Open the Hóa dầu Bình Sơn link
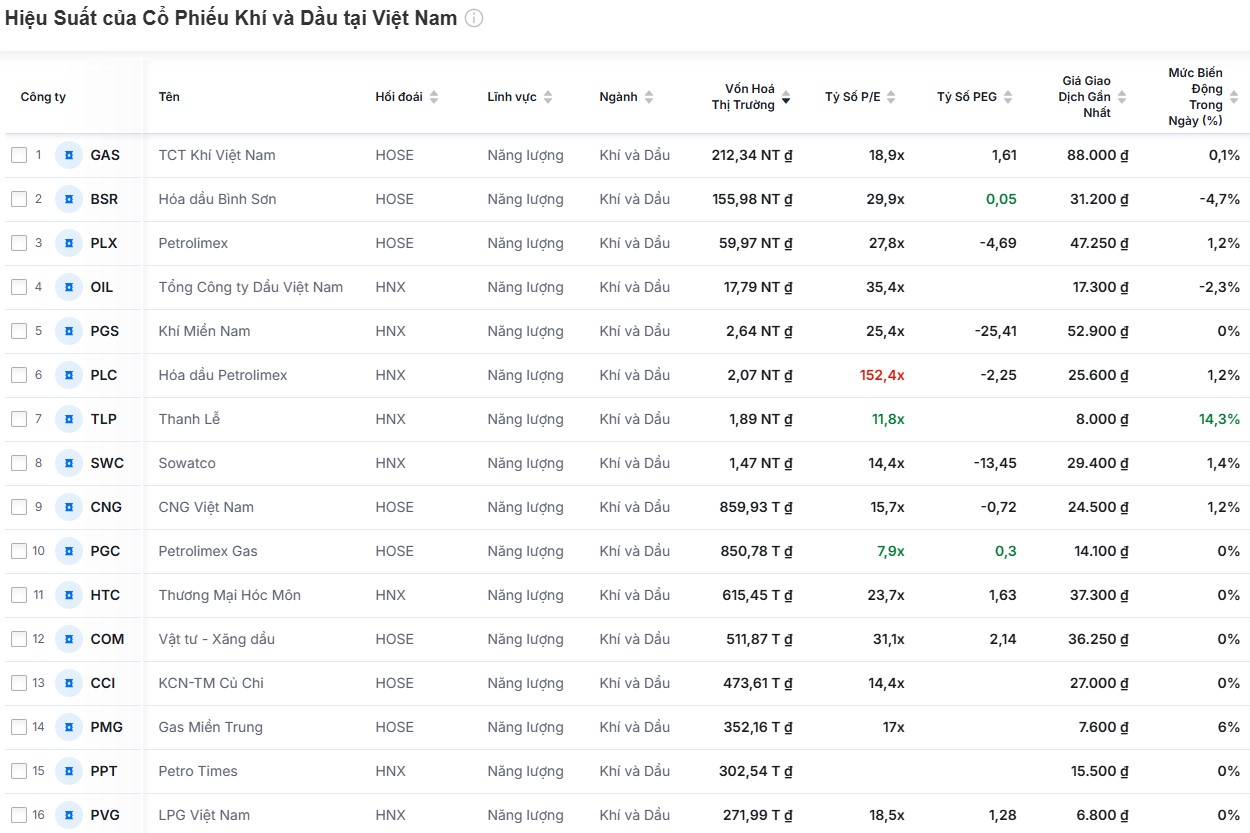1250x833 pixels. [217, 199]
